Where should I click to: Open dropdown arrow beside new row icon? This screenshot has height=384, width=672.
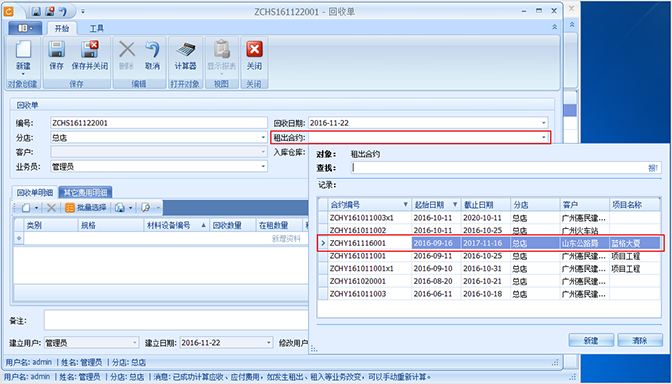pos(36,208)
